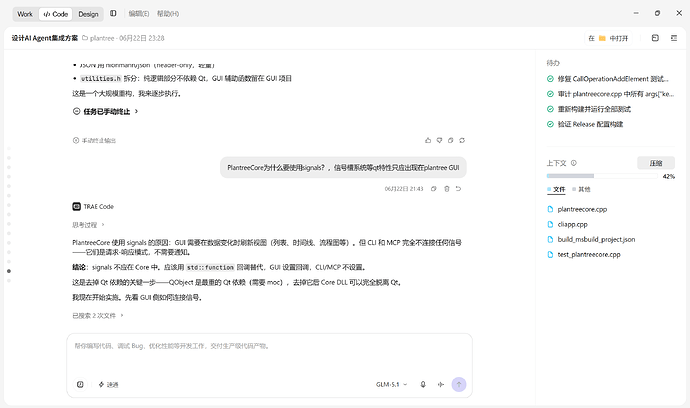Open the GLM-5.1 model dropdown

point(391,385)
